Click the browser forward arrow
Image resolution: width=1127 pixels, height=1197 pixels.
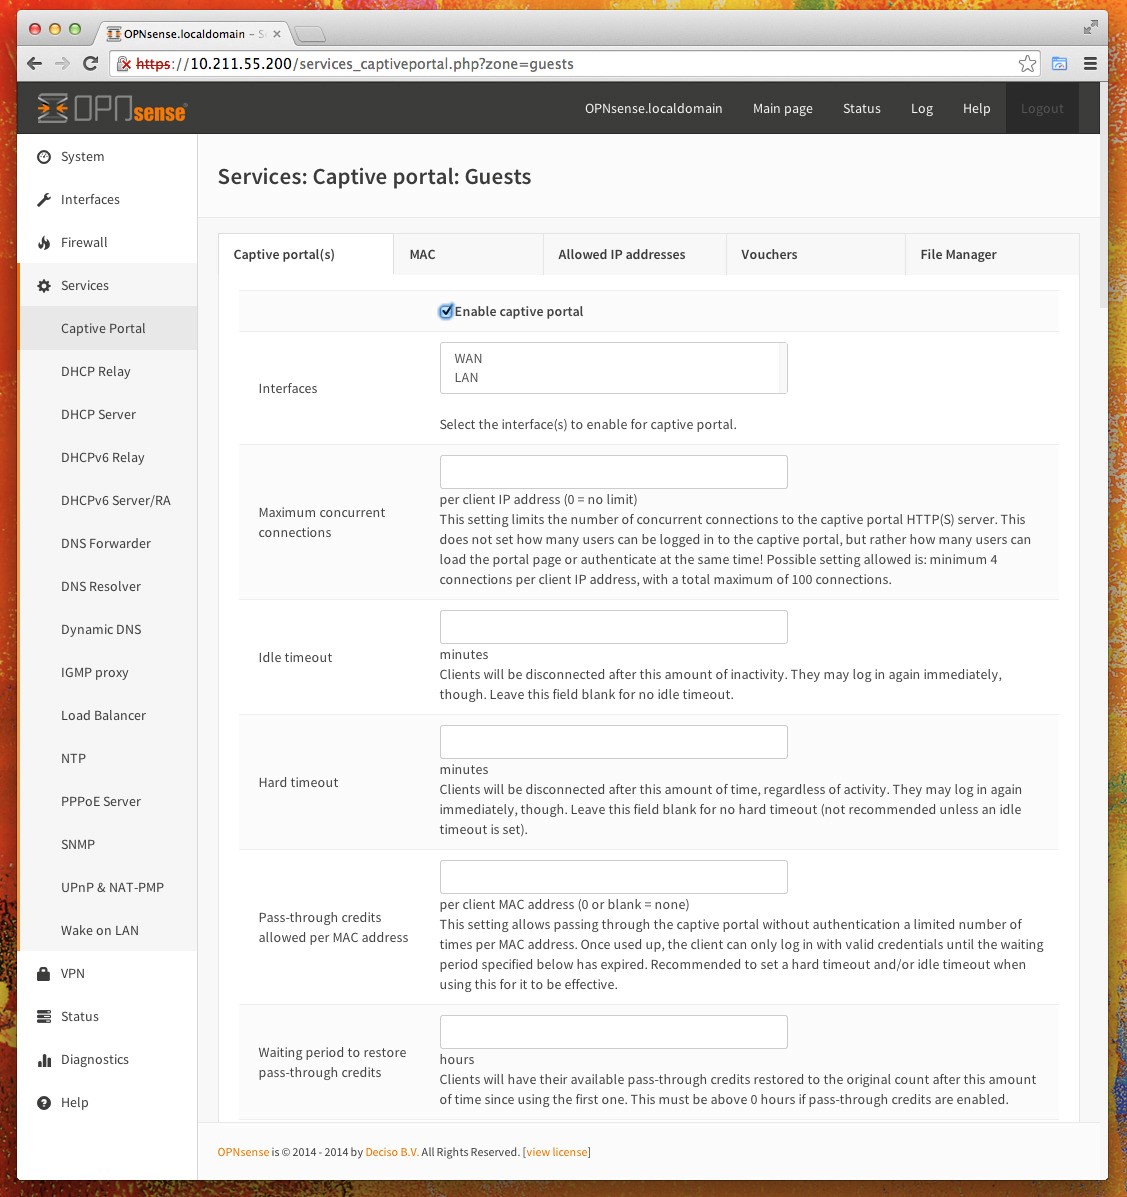(62, 63)
